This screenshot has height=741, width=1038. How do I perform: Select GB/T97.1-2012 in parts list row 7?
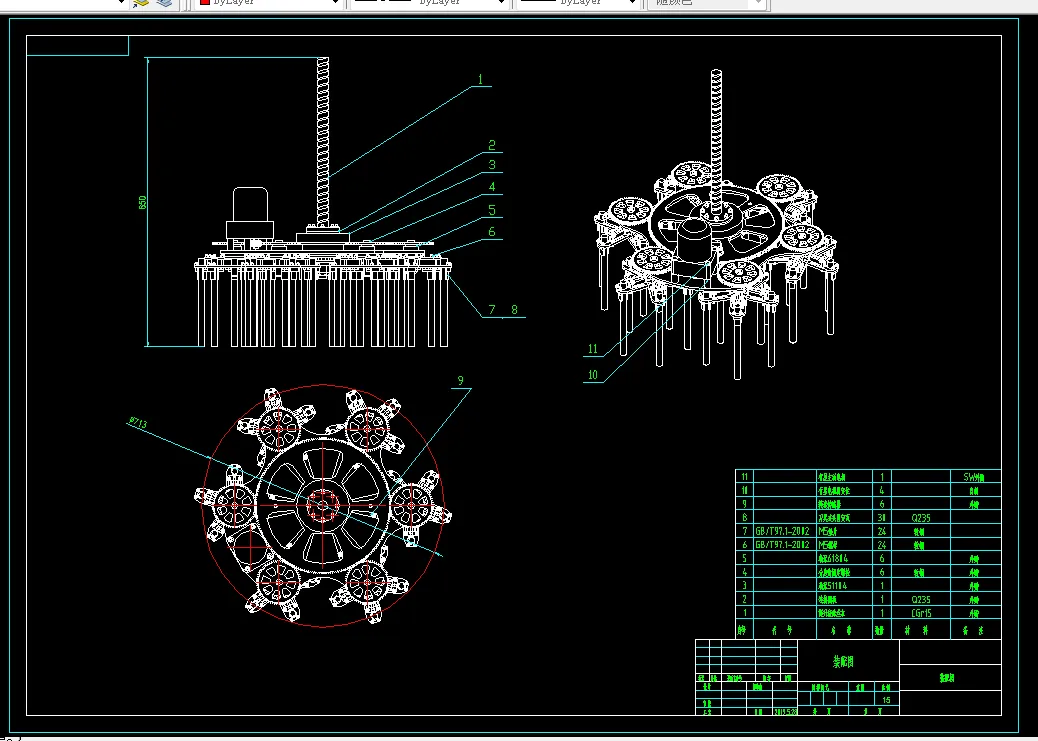click(782, 531)
